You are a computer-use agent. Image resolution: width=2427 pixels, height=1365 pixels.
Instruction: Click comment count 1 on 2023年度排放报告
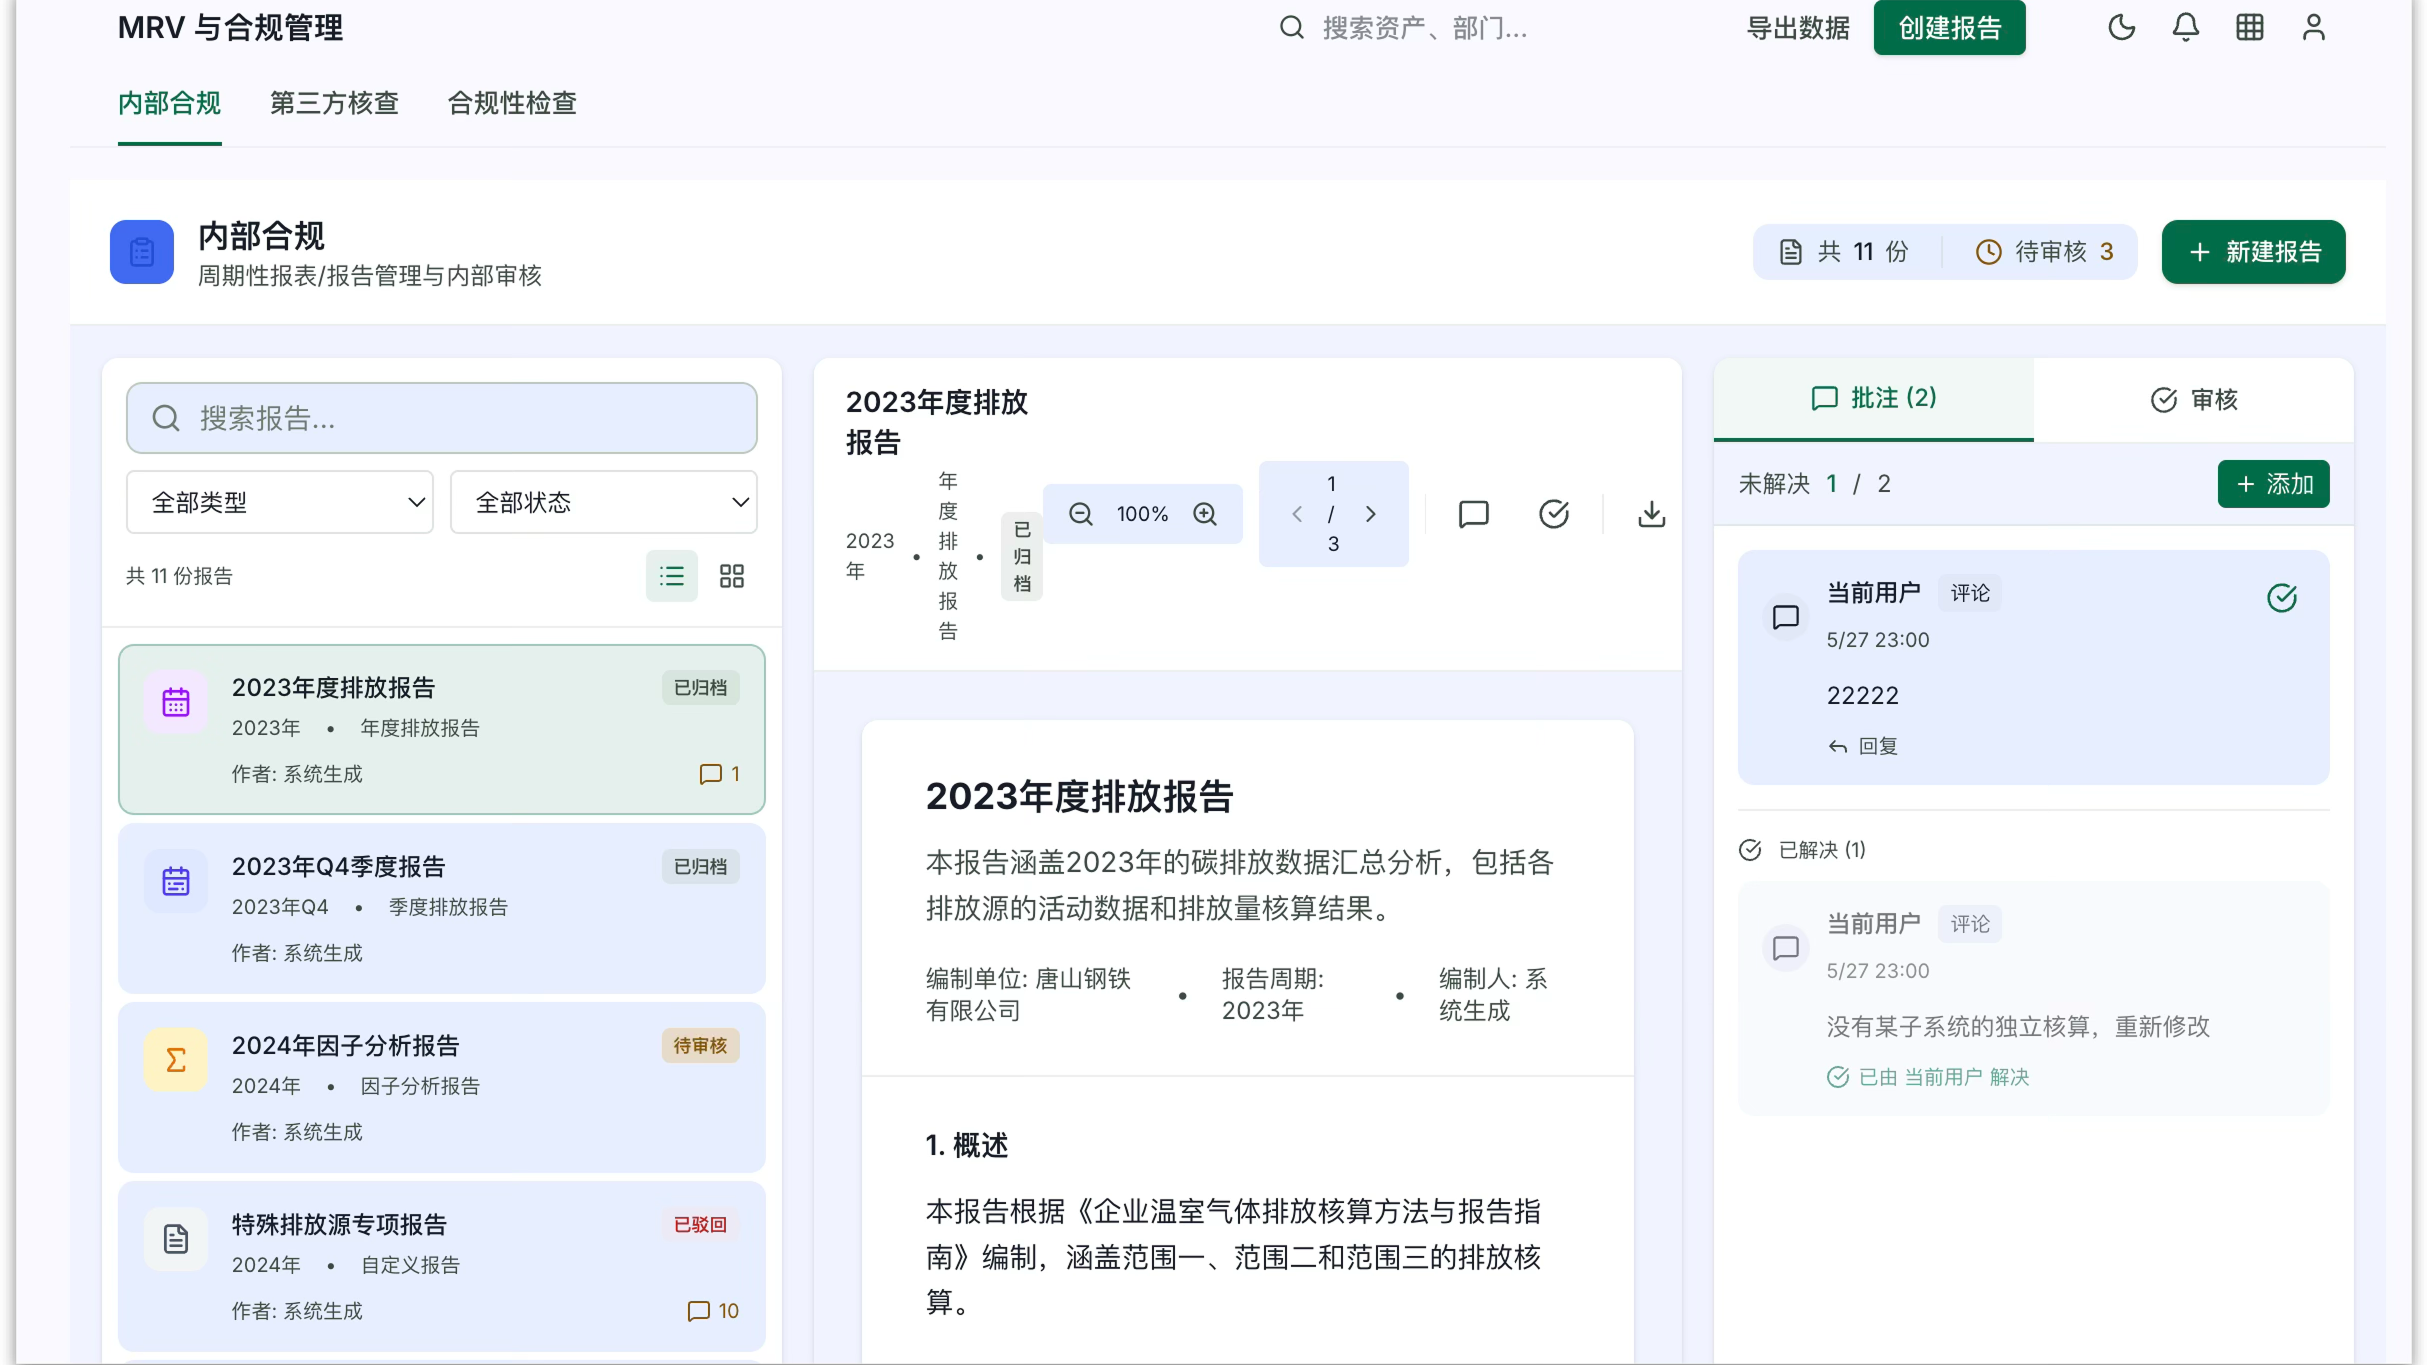(x=720, y=774)
